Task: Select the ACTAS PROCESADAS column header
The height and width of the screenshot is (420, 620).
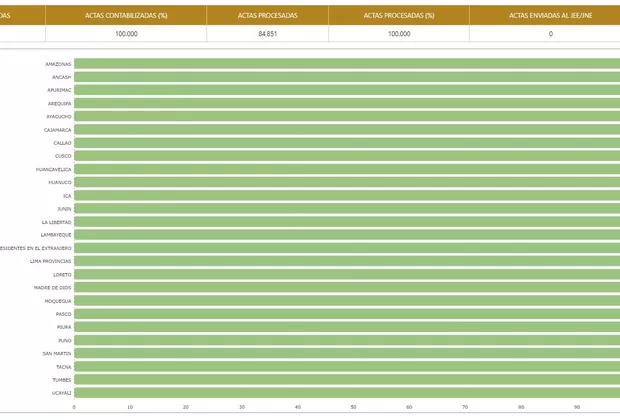Action: click(267, 15)
